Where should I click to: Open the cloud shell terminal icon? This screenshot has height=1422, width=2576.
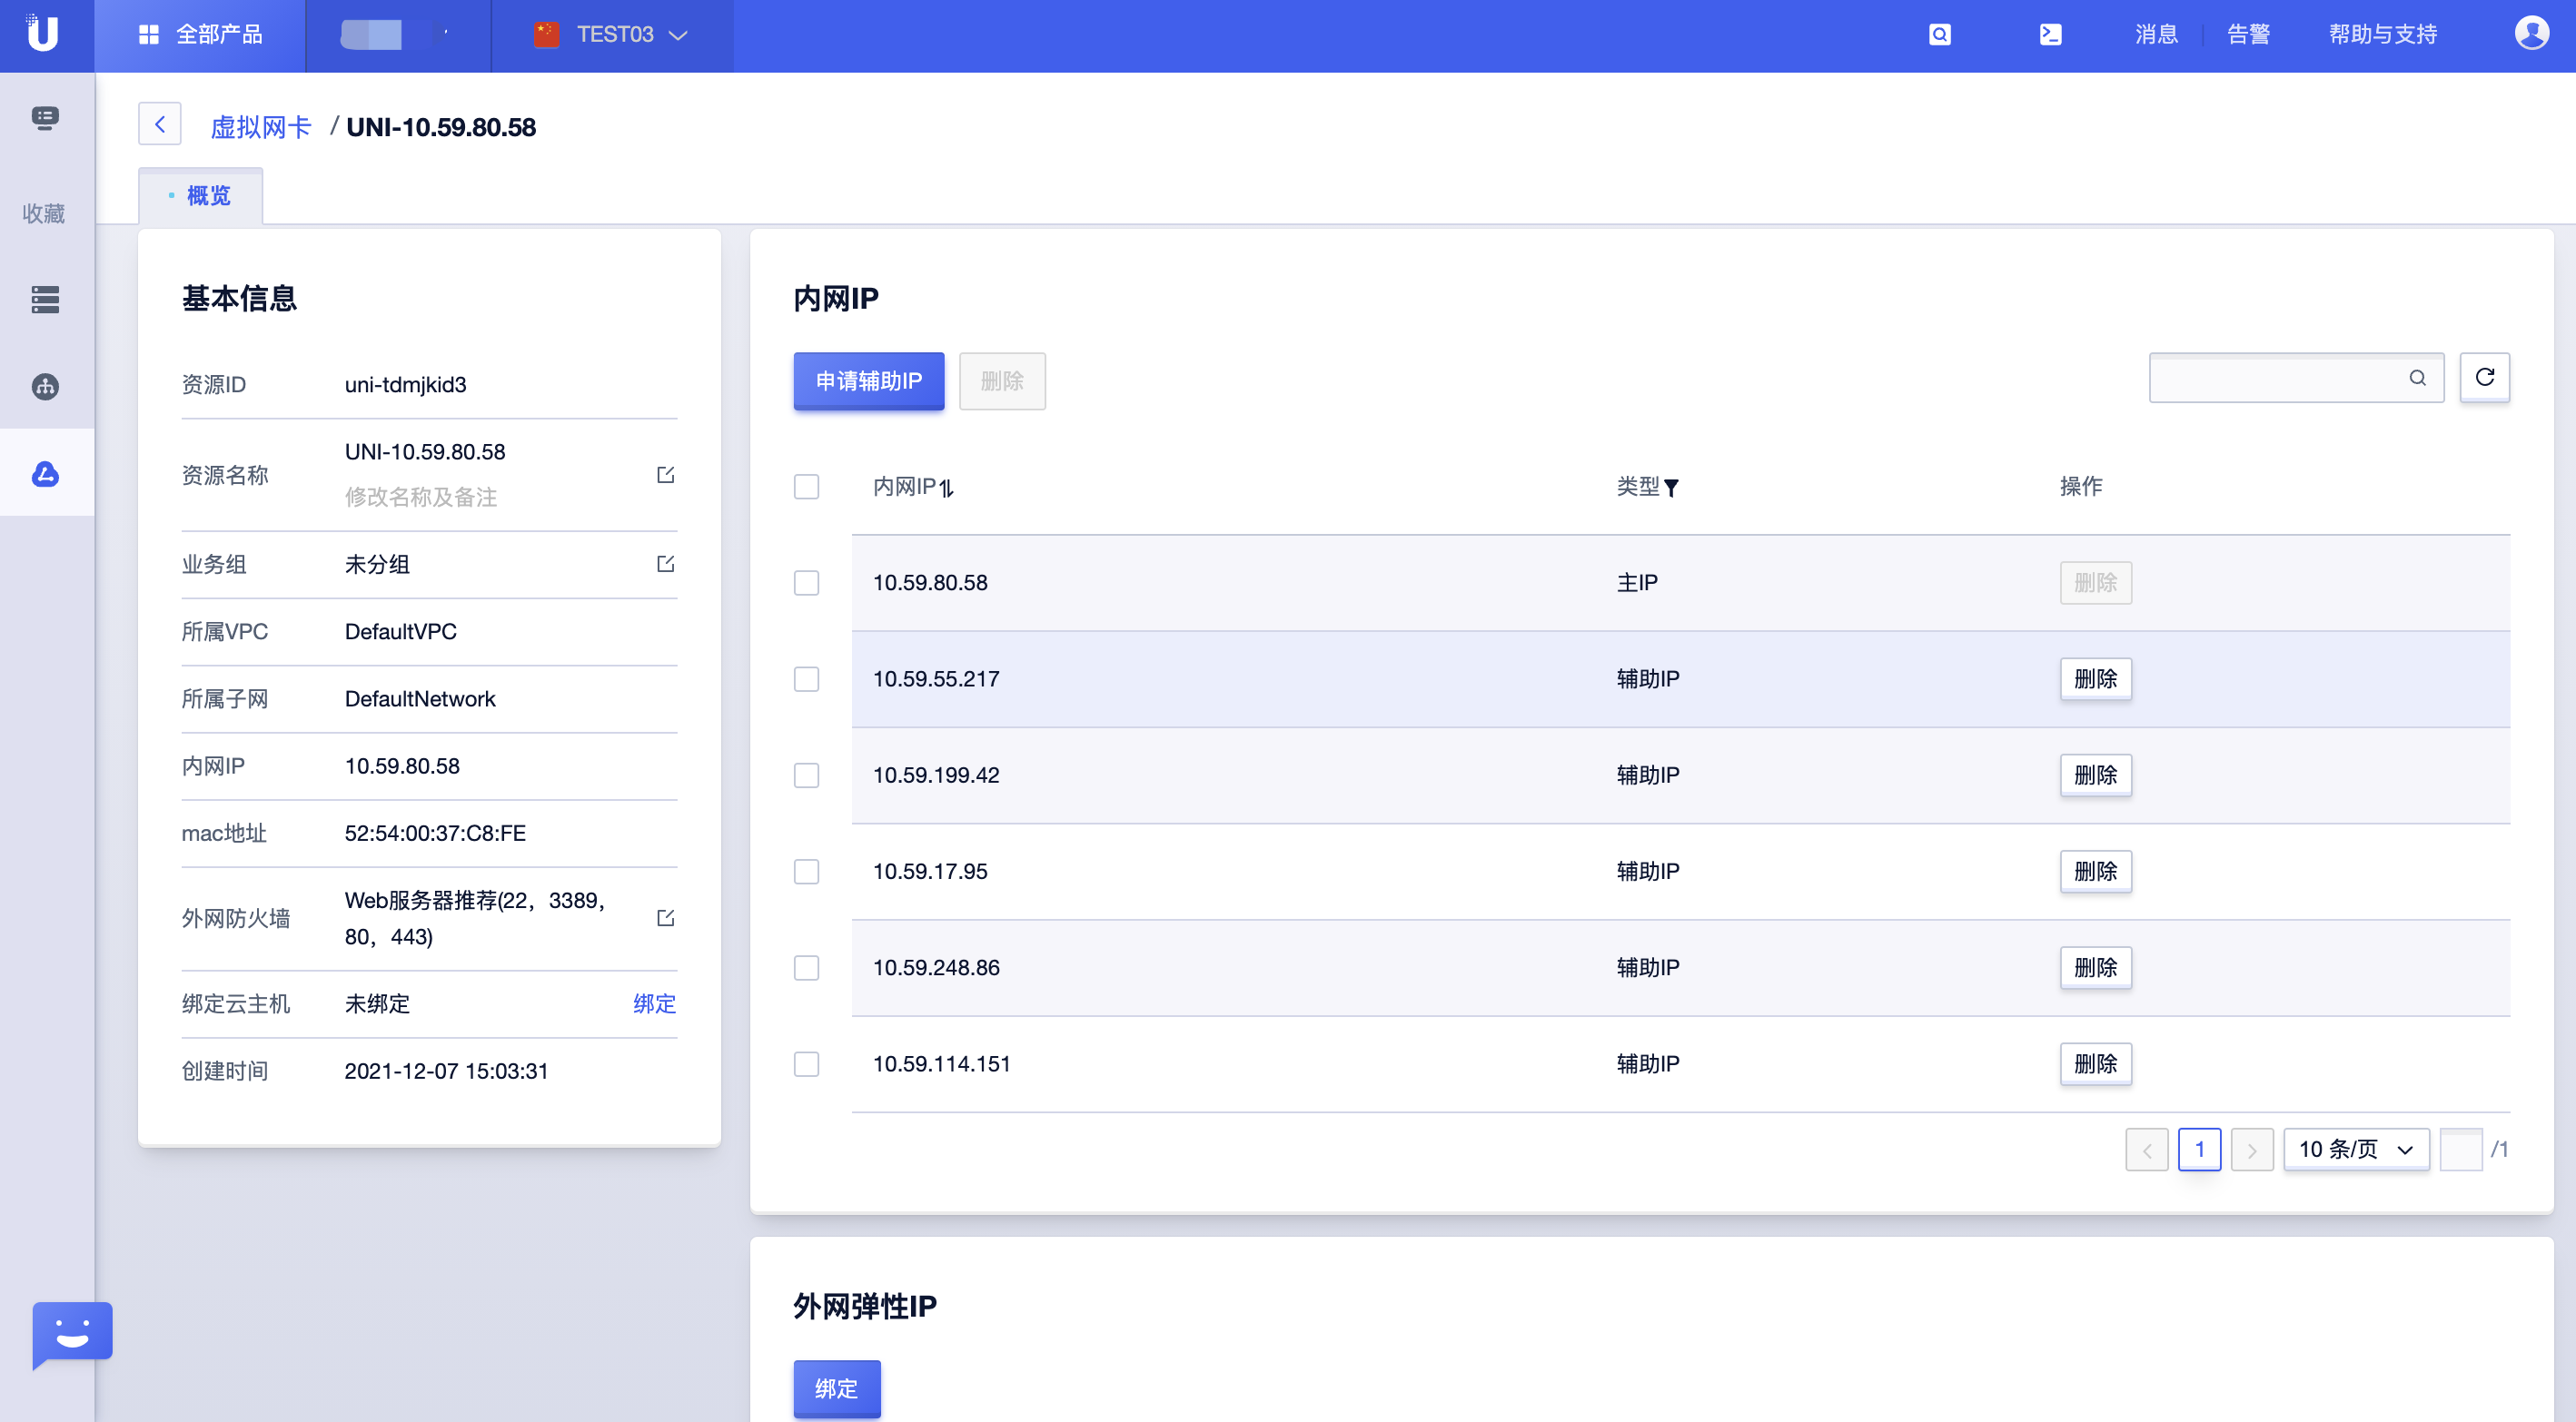(2050, 35)
